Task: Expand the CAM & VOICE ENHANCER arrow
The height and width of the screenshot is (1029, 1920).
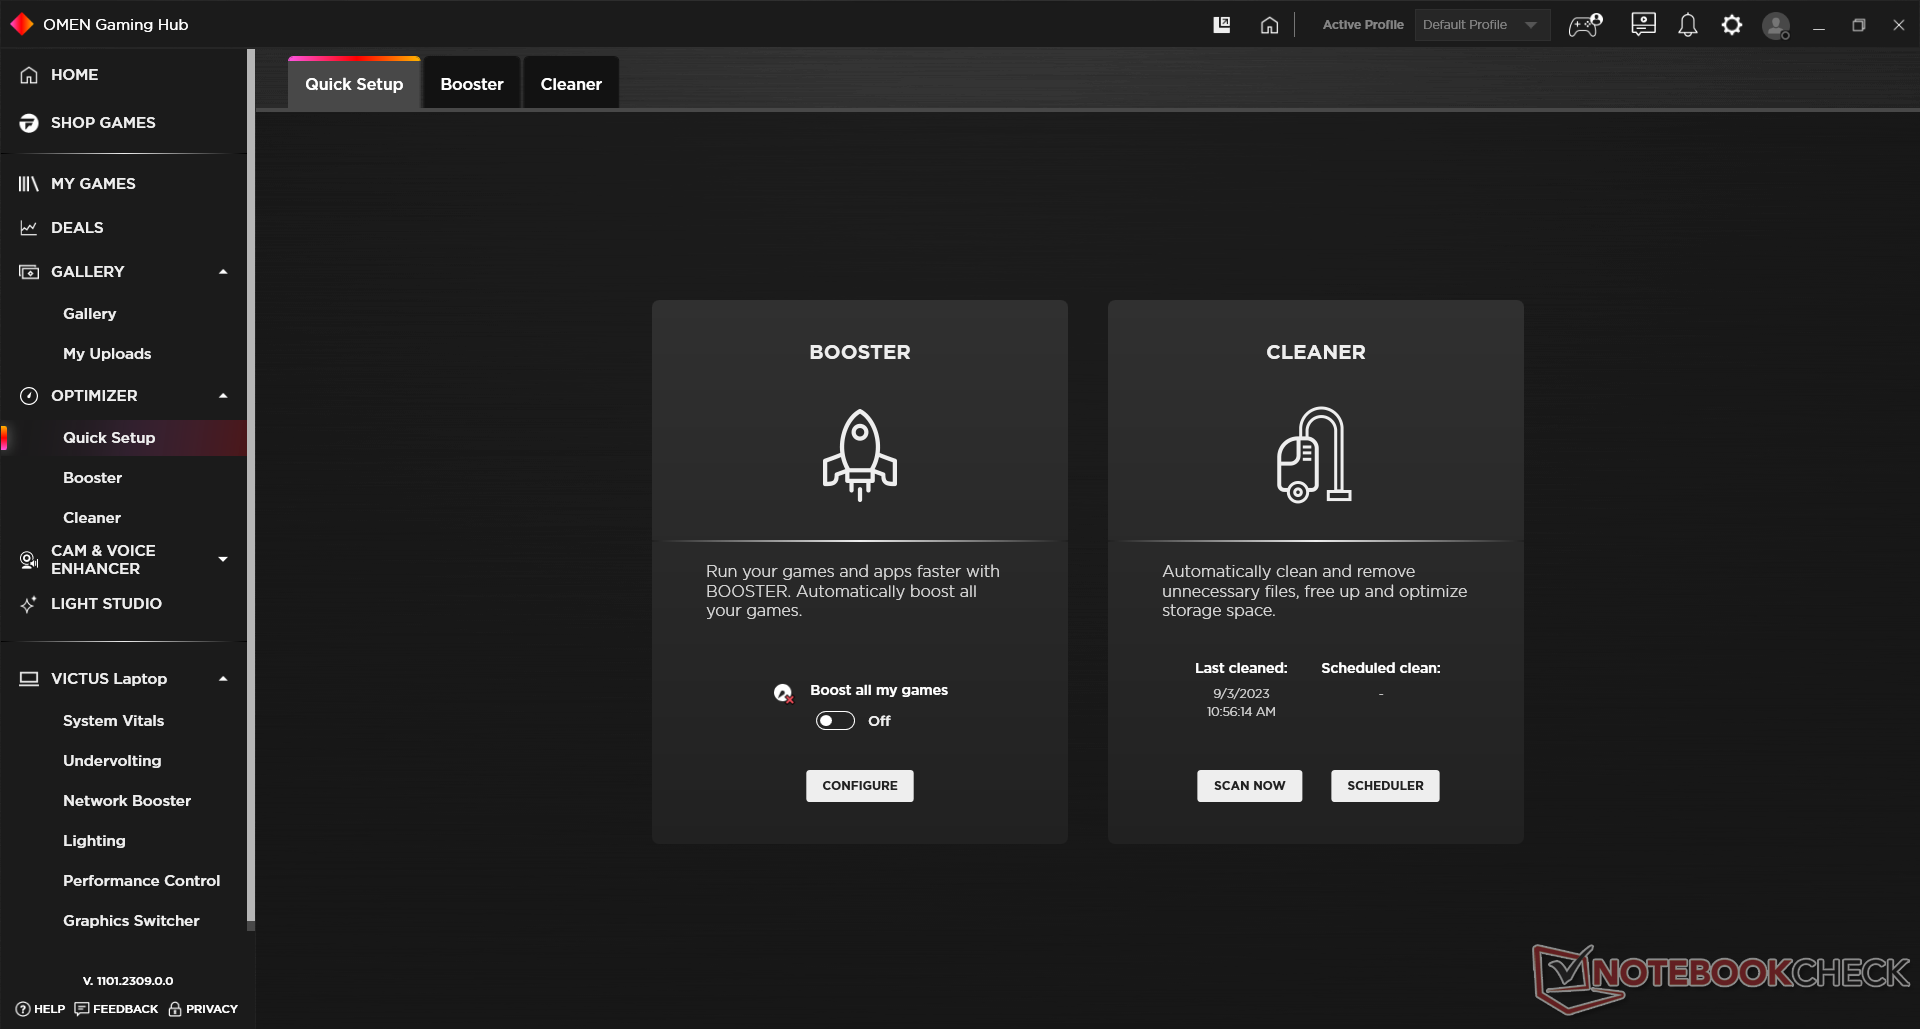Action: click(223, 560)
